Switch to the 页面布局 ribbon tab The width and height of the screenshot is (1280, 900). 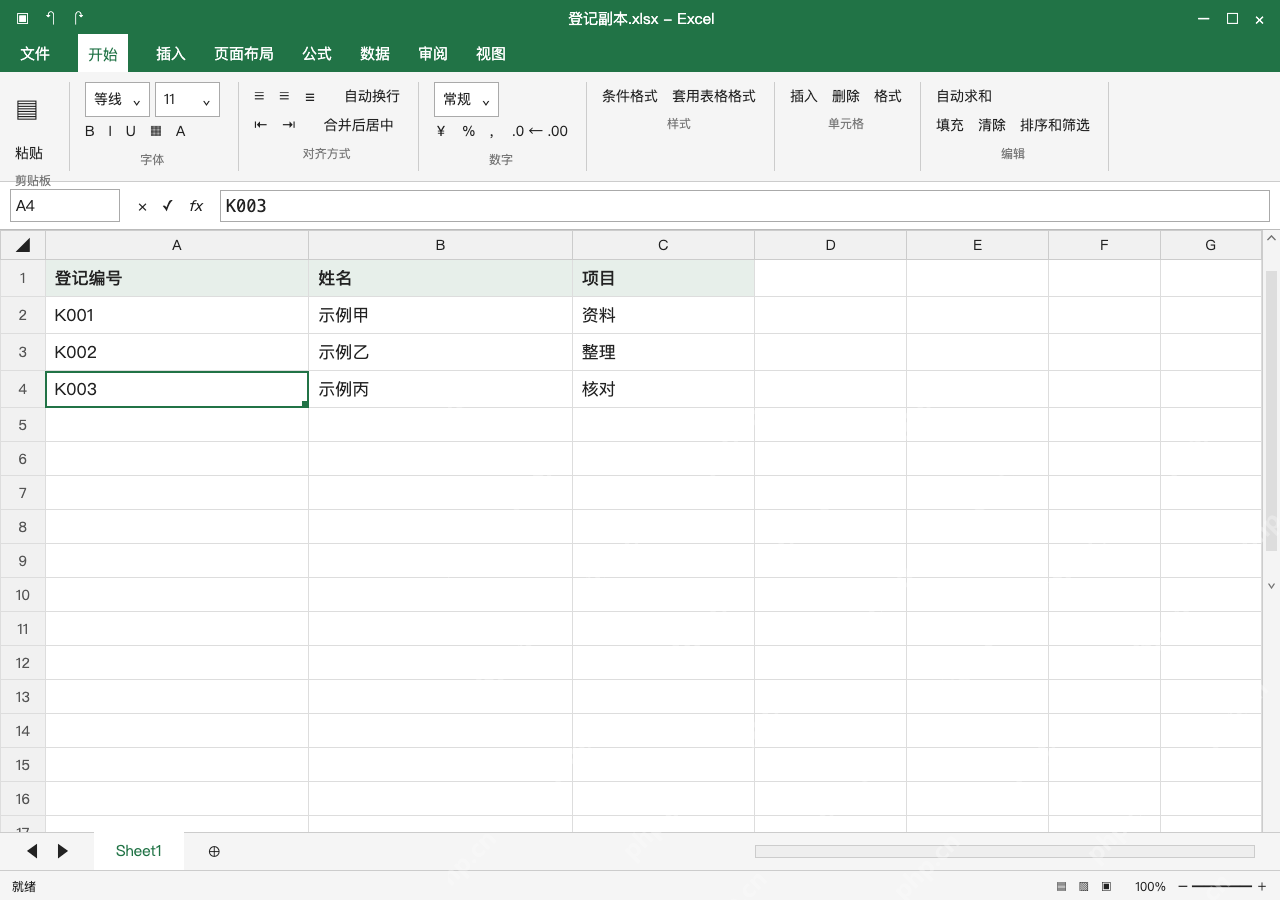pyautogui.click(x=244, y=53)
